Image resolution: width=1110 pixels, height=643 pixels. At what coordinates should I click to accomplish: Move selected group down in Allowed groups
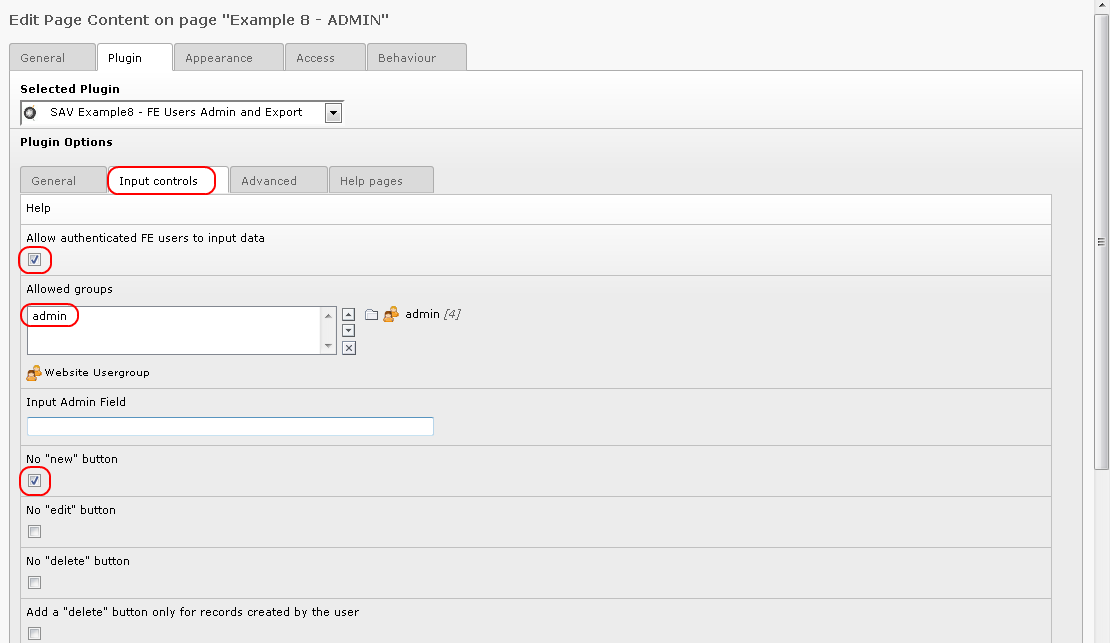(x=348, y=331)
